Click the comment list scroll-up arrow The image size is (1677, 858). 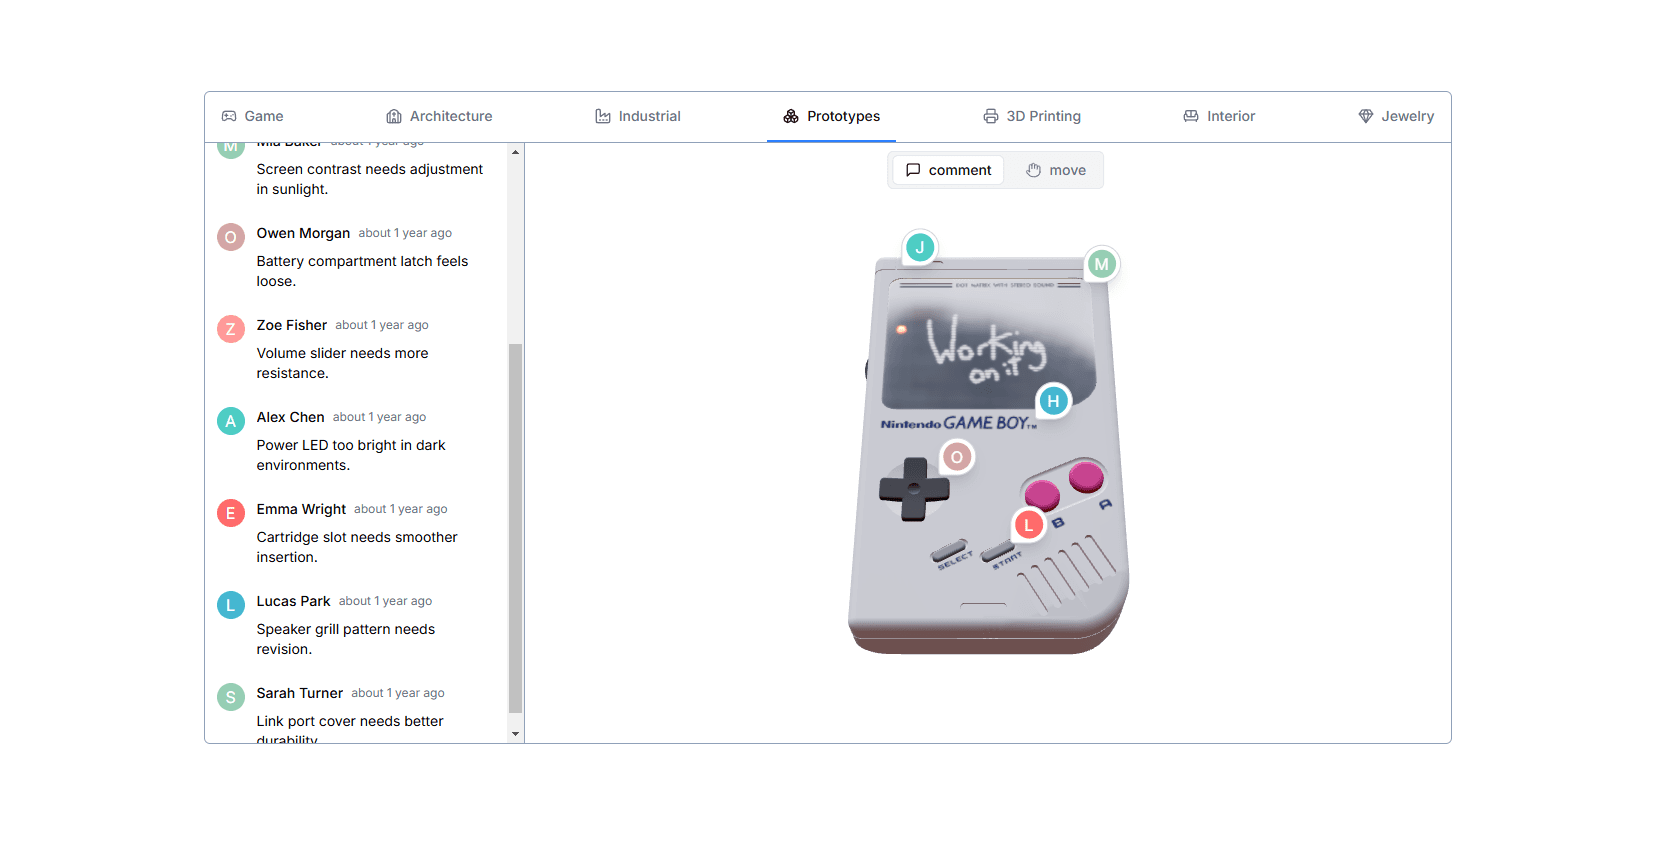(x=516, y=152)
